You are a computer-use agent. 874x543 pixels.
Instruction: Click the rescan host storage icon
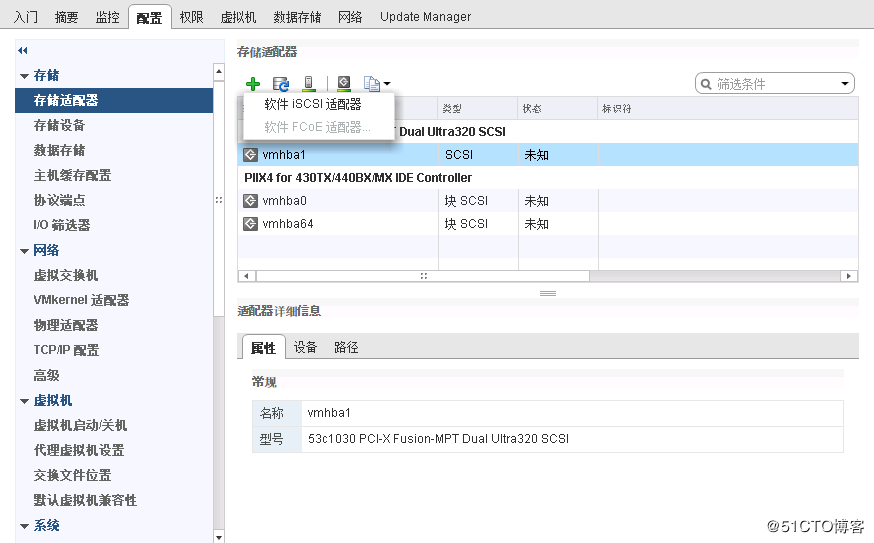click(308, 84)
